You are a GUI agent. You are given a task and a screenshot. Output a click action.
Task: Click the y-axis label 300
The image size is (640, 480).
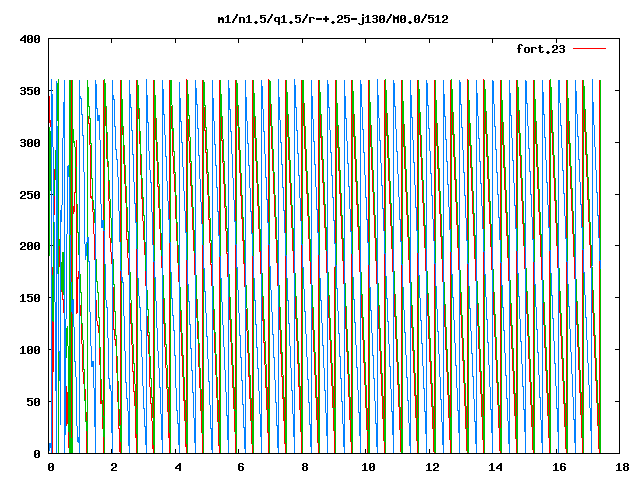[30, 143]
